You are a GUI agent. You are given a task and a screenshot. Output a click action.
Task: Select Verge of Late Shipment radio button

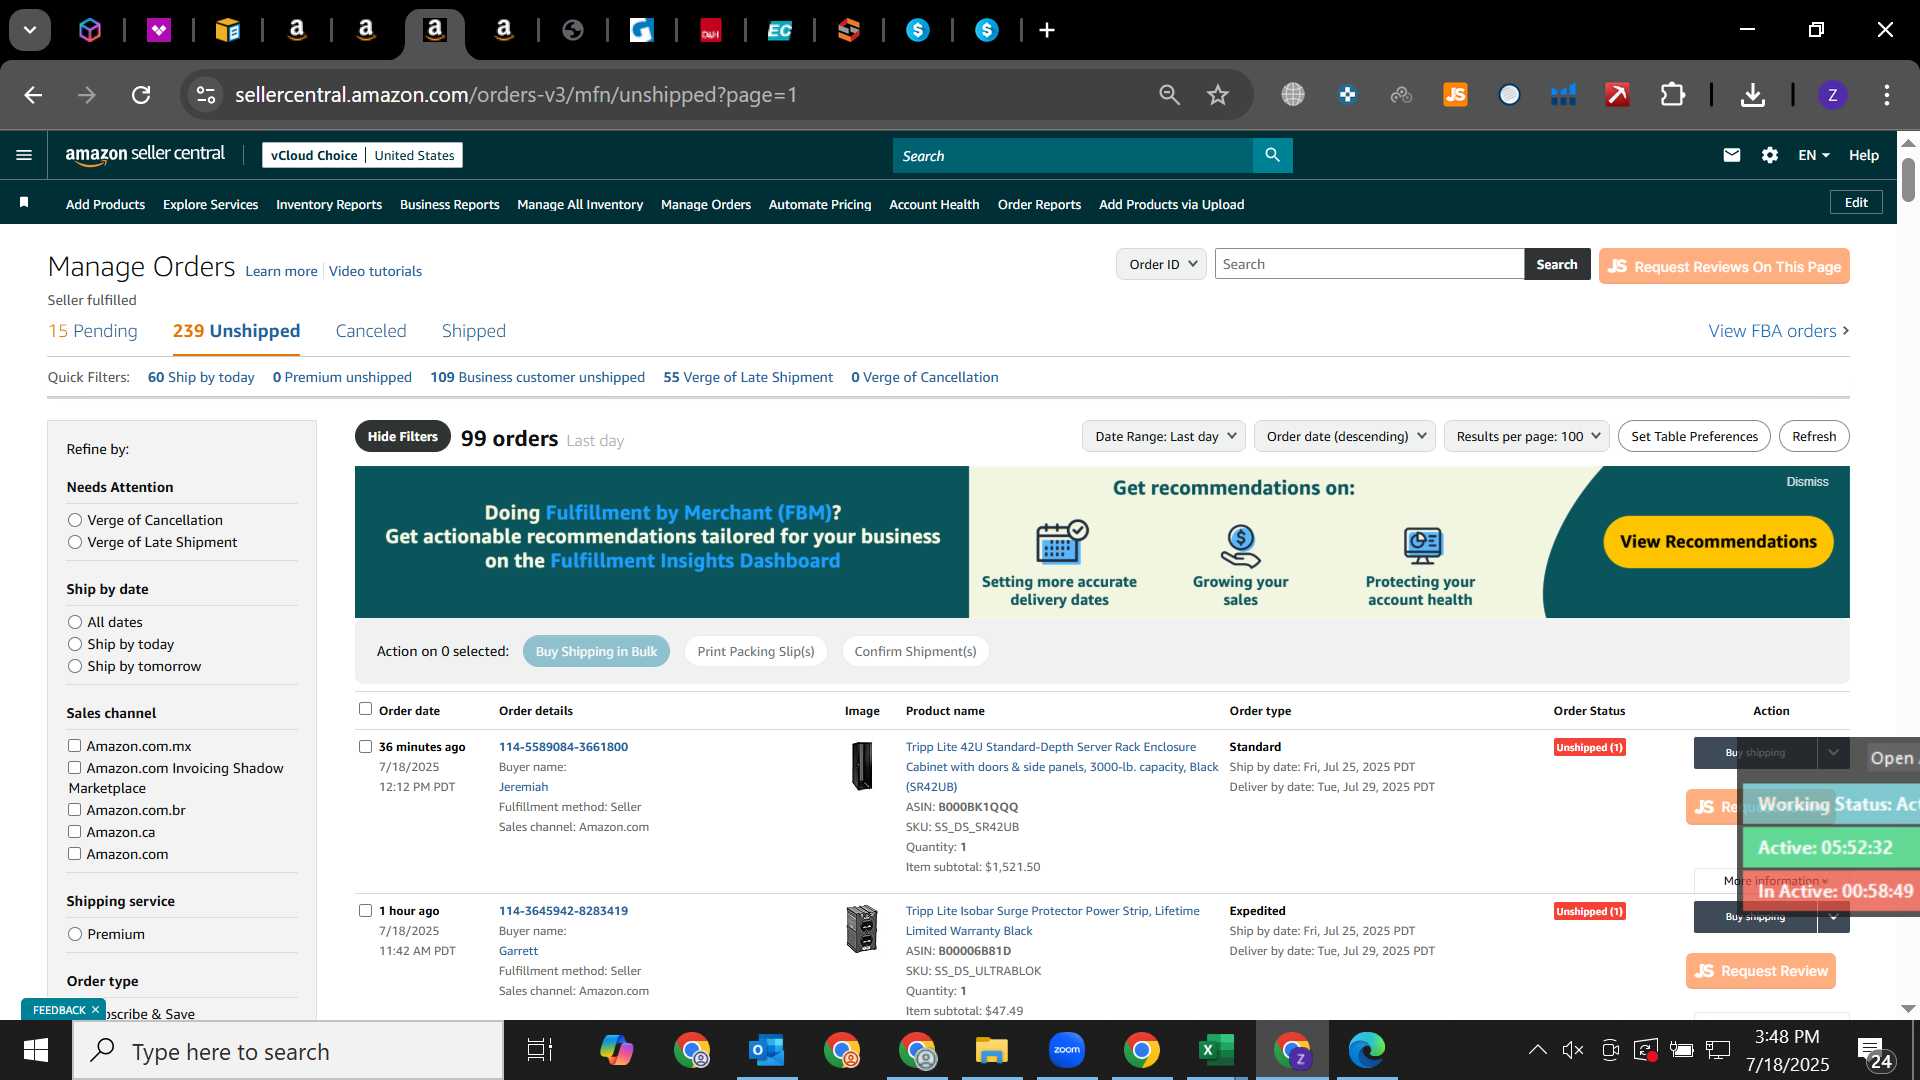pos(75,542)
